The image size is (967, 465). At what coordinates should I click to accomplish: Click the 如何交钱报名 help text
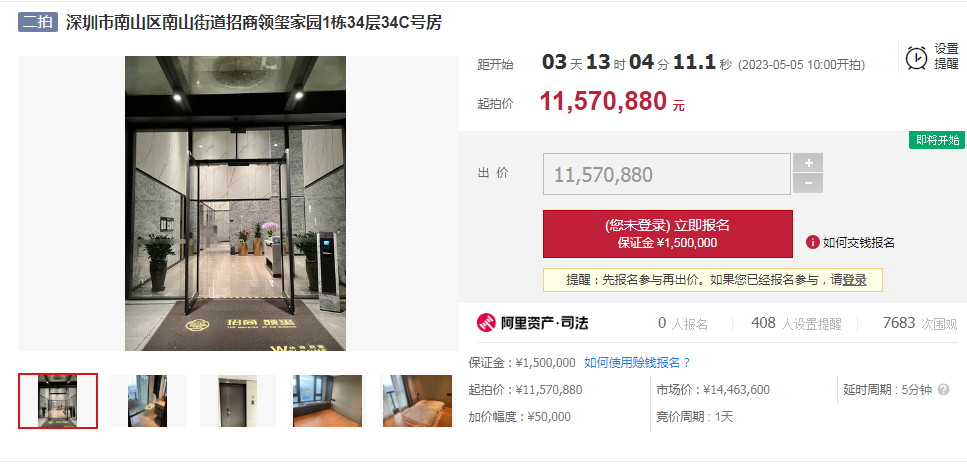tap(858, 242)
